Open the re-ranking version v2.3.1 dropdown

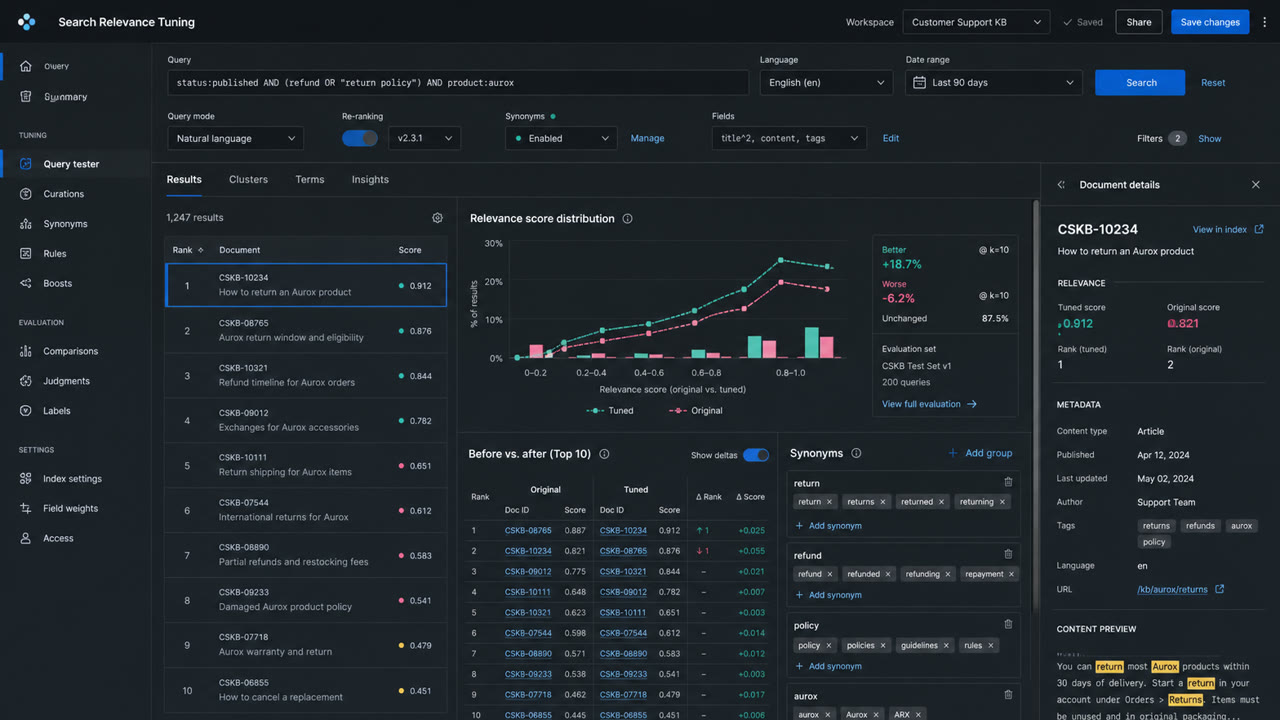(x=424, y=138)
